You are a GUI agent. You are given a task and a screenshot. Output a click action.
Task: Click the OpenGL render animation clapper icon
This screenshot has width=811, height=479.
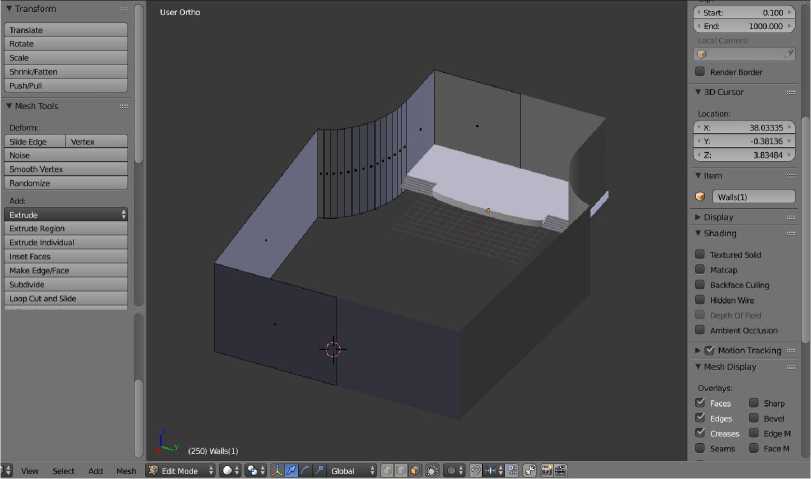point(560,470)
